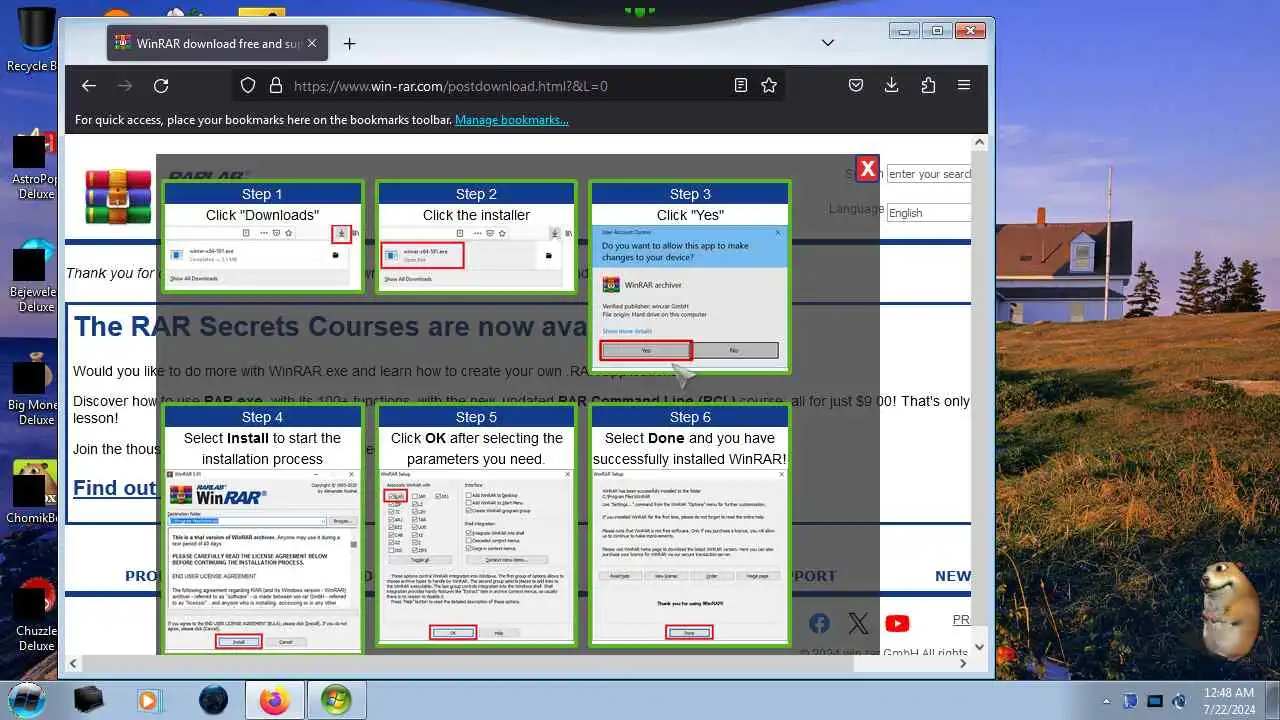Open the media player taskbar icon
The width and height of the screenshot is (1280, 720).
148,700
